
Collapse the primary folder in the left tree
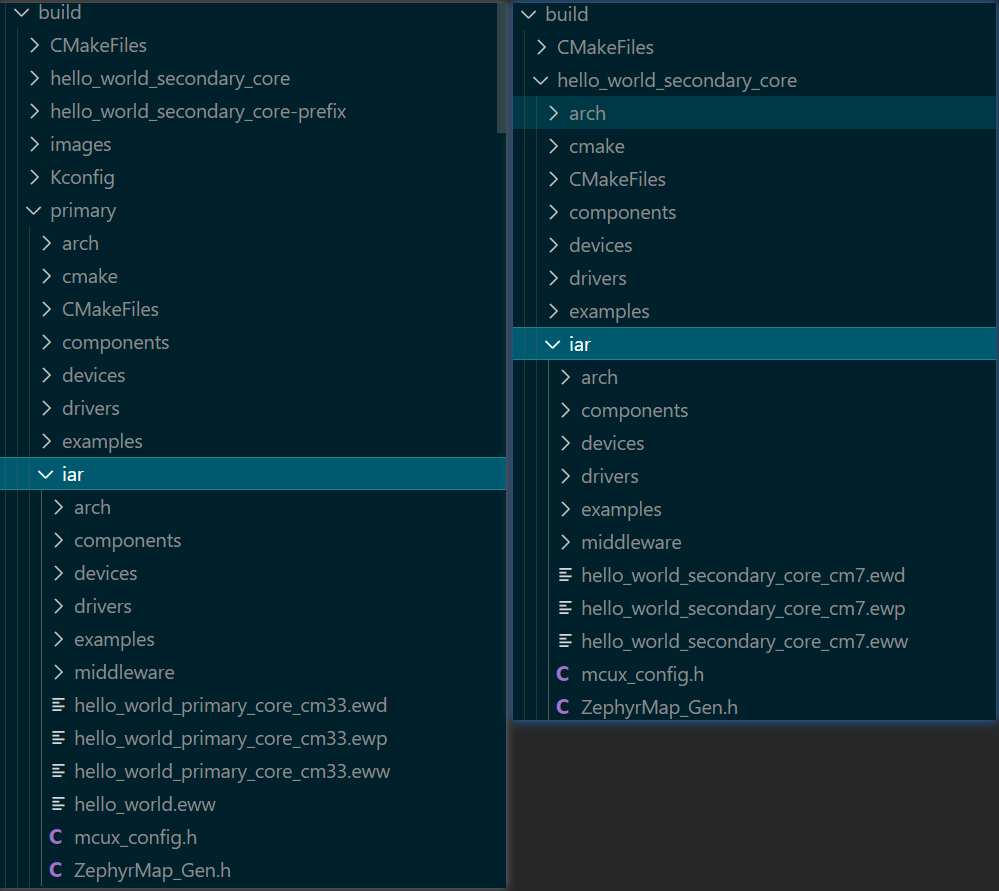point(34,210)
